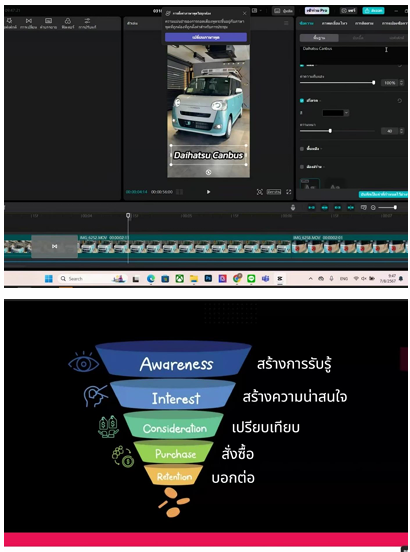
Task: Switch to the Basic text sub-tab
Action: coord(319,37)
